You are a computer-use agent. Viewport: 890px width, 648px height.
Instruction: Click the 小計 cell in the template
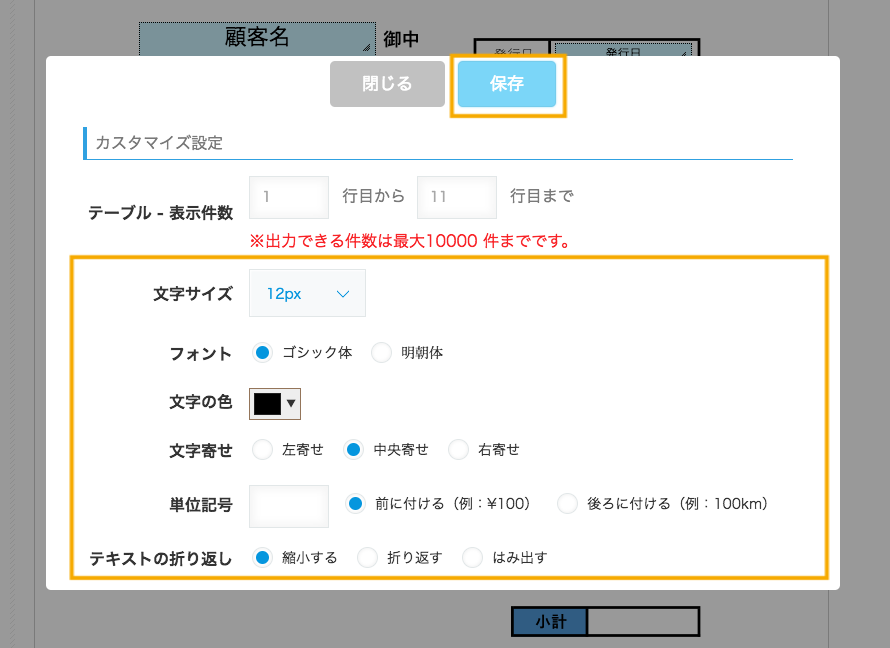(x=549, y=622)
